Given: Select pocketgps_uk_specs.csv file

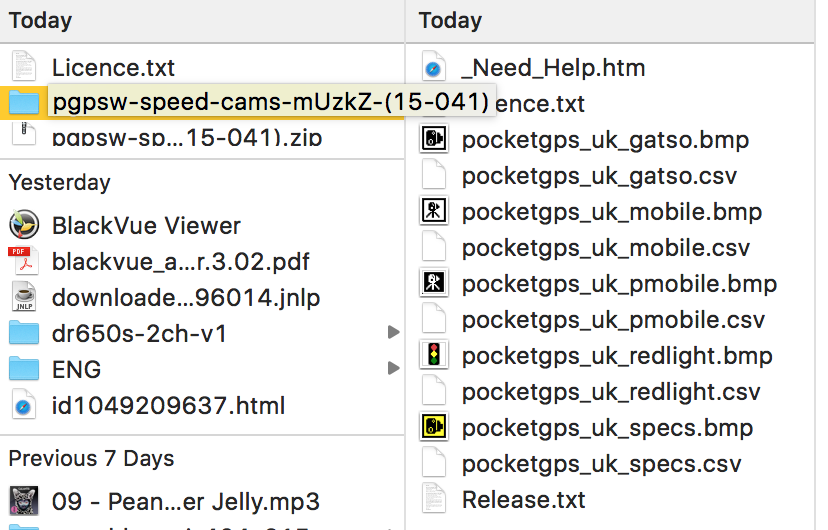Looking at the screenshot, I should [x=601, y=464].
